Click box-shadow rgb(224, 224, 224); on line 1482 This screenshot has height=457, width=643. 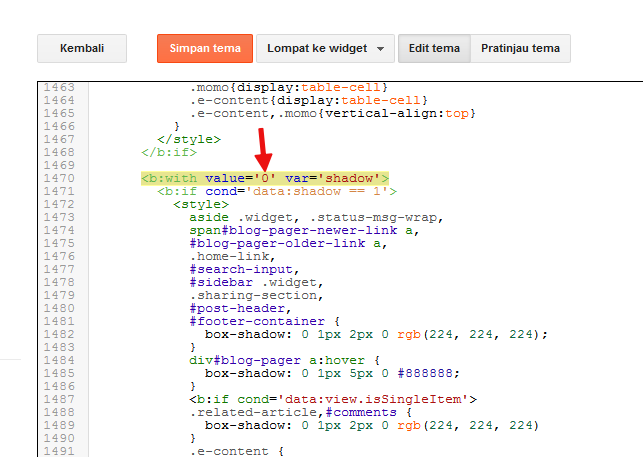pyautogui.click(x=376, y=334)
